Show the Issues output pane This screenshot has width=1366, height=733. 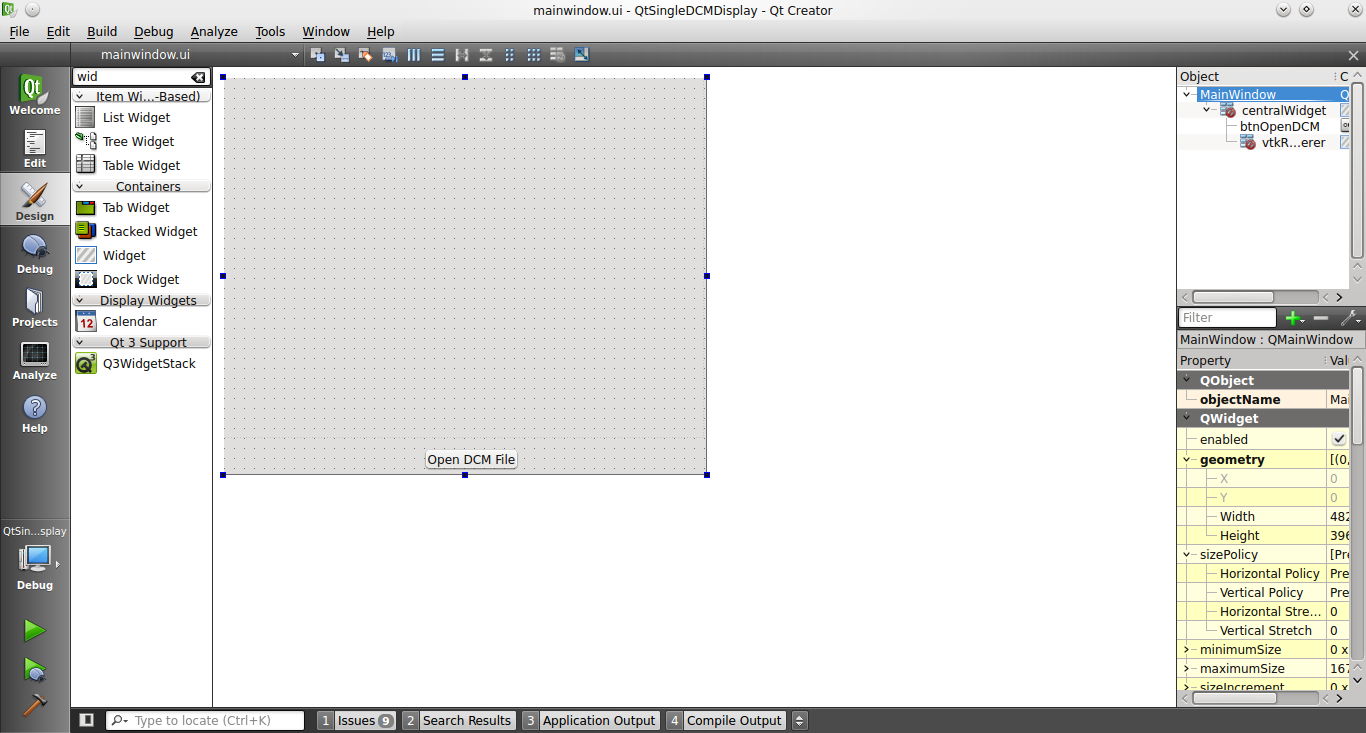357,720
